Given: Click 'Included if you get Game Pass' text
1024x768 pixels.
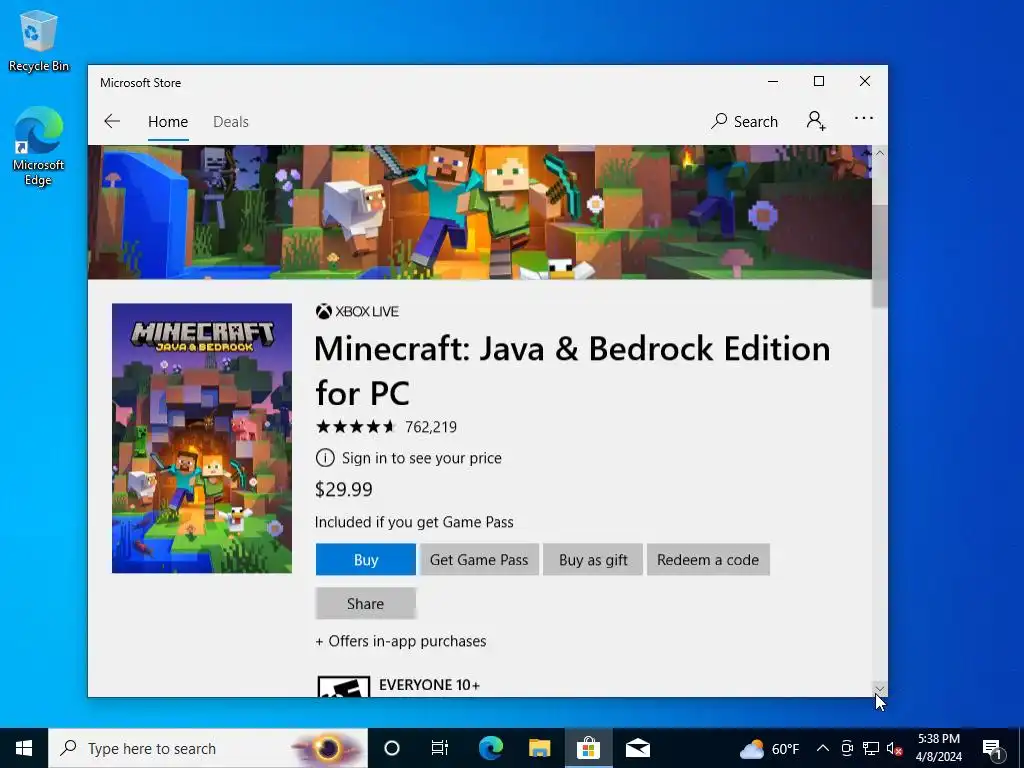Looking at the screenshot, I should click(414, 522).
